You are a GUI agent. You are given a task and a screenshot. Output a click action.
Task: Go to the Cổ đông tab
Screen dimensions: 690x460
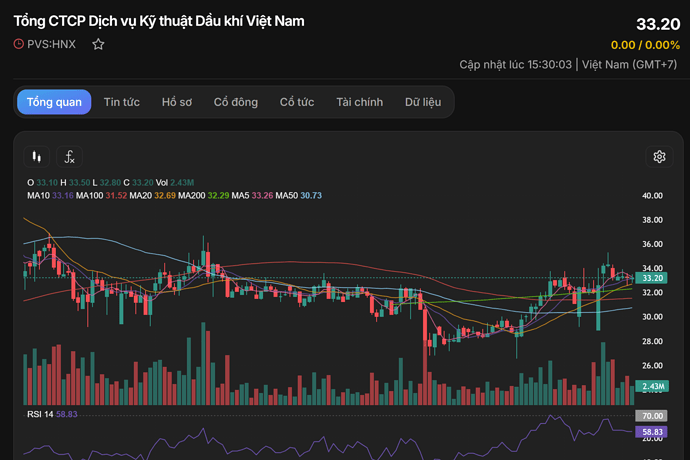point(236,102)
